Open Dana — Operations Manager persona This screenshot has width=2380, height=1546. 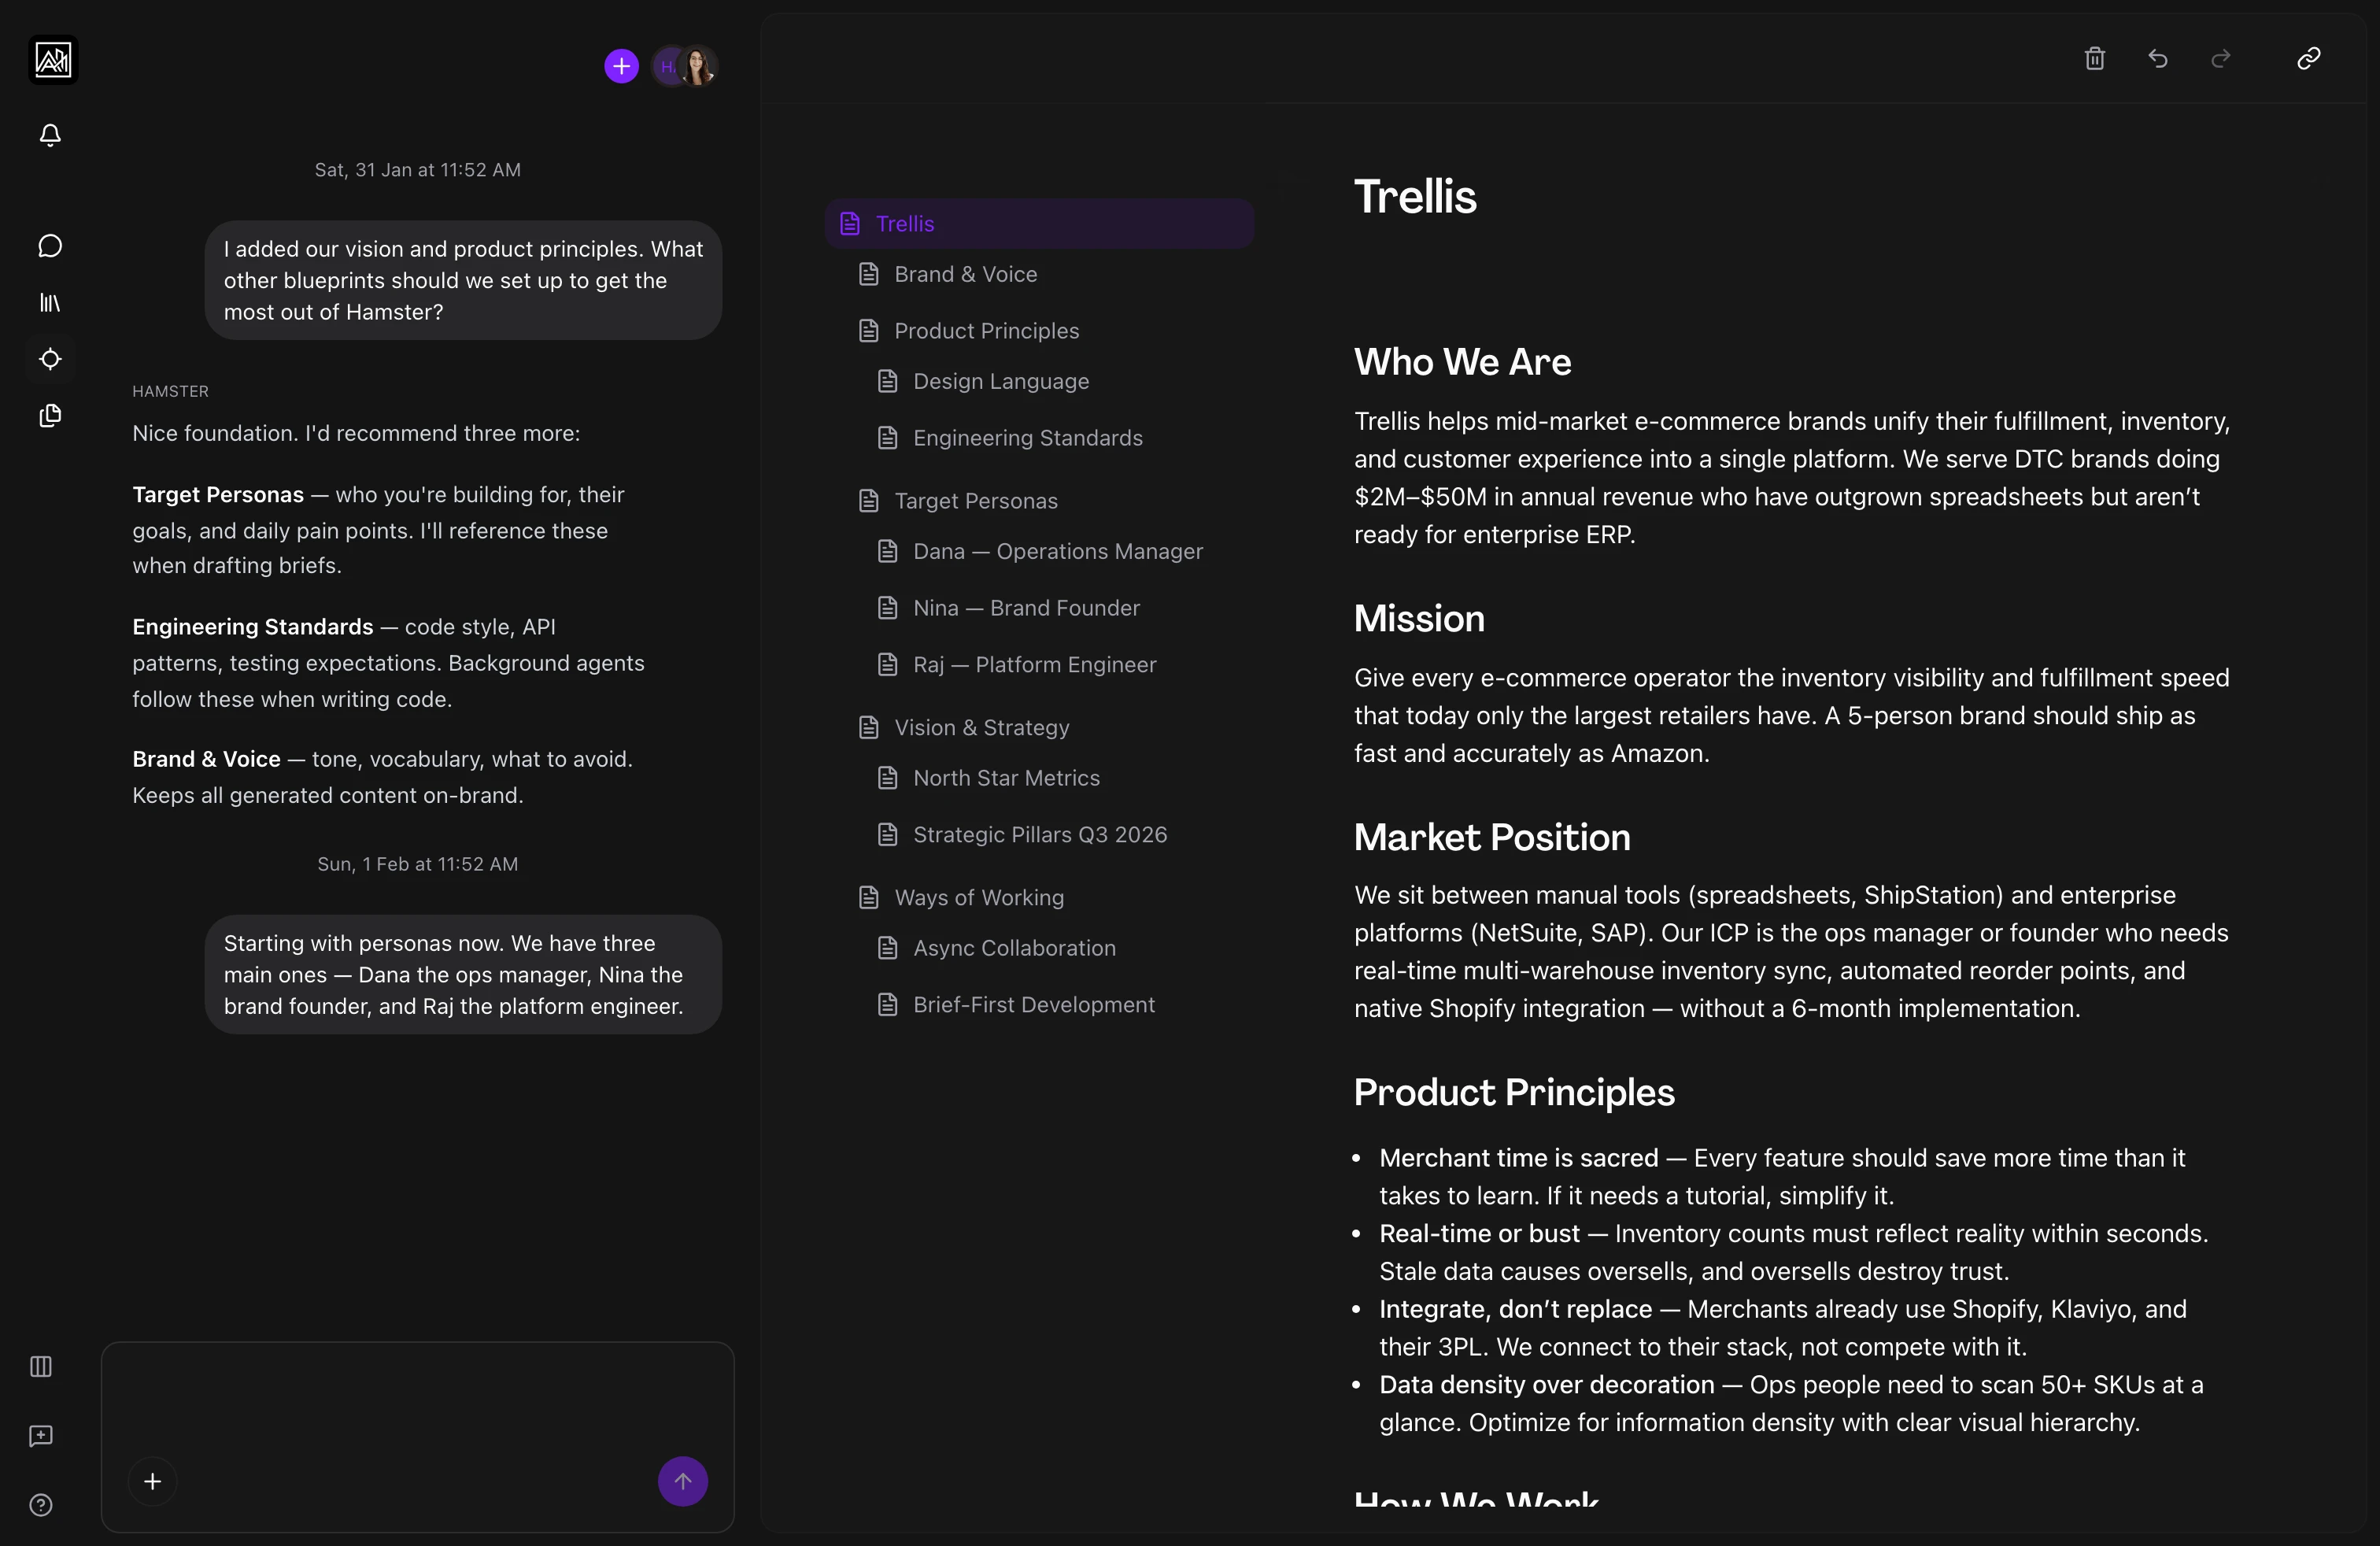(x=1057, y=552)
